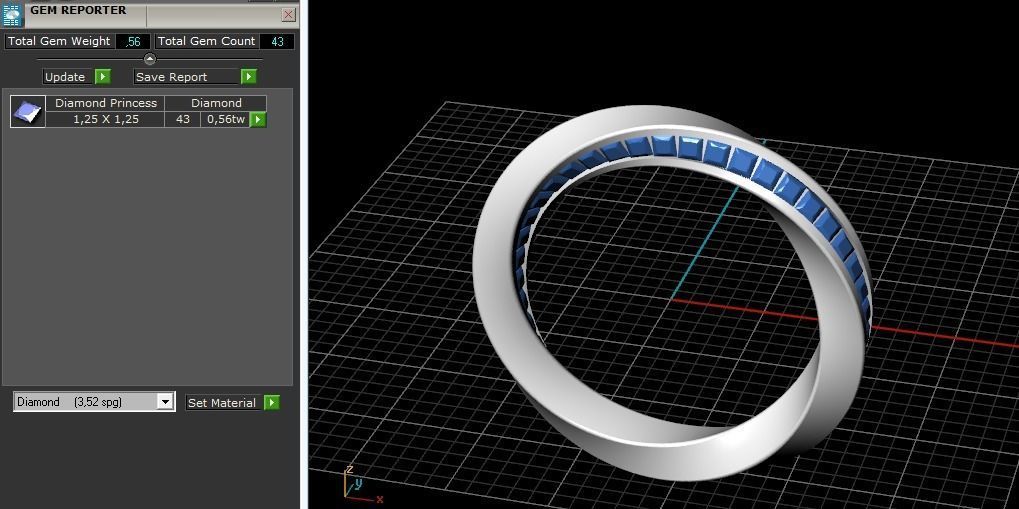Click green arrow next to Update
Viewport: 1019px width, 509px height.
point(103,77)
